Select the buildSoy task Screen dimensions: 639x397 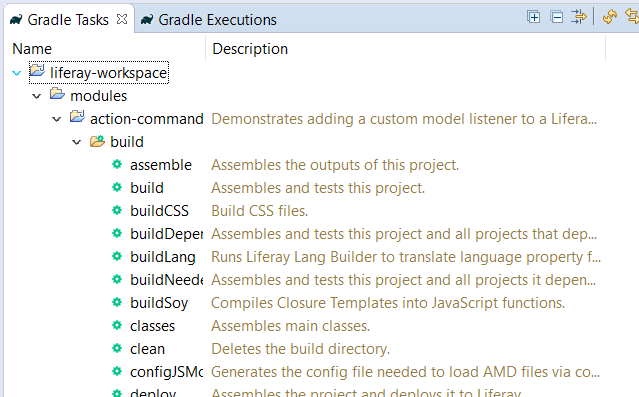159,303
